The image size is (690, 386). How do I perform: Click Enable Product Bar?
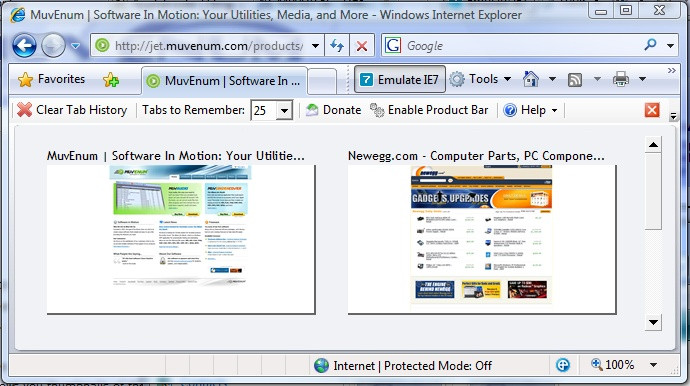[x=429, y=110]
